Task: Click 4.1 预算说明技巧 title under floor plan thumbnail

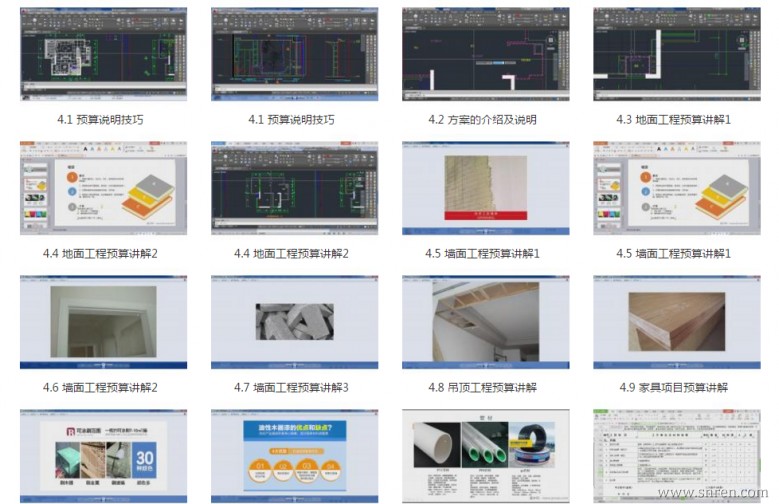Action: tap(100, 120)
